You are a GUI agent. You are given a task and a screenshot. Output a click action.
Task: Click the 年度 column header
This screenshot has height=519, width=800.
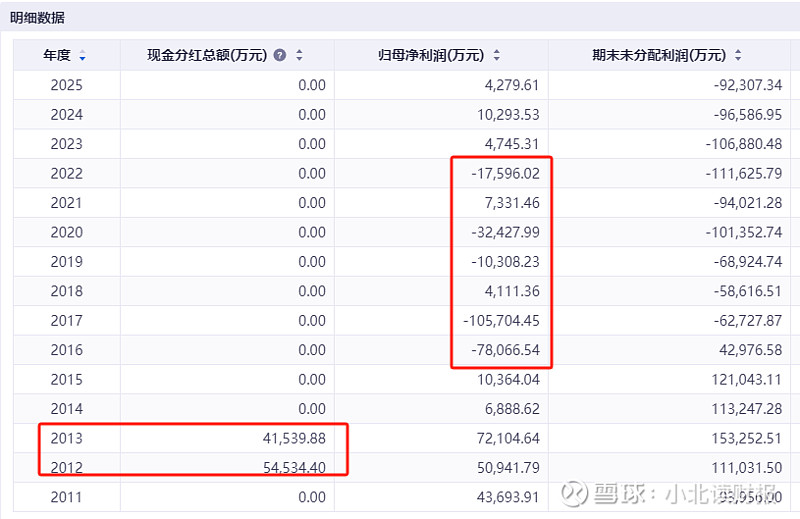pyautogui.click(x=67, y=55)
